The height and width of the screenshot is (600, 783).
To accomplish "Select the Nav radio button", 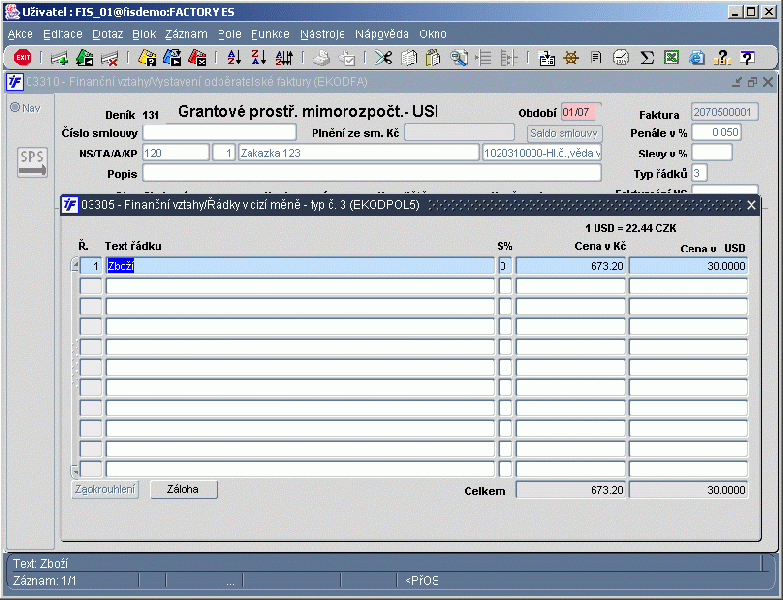I will point(15,107).
